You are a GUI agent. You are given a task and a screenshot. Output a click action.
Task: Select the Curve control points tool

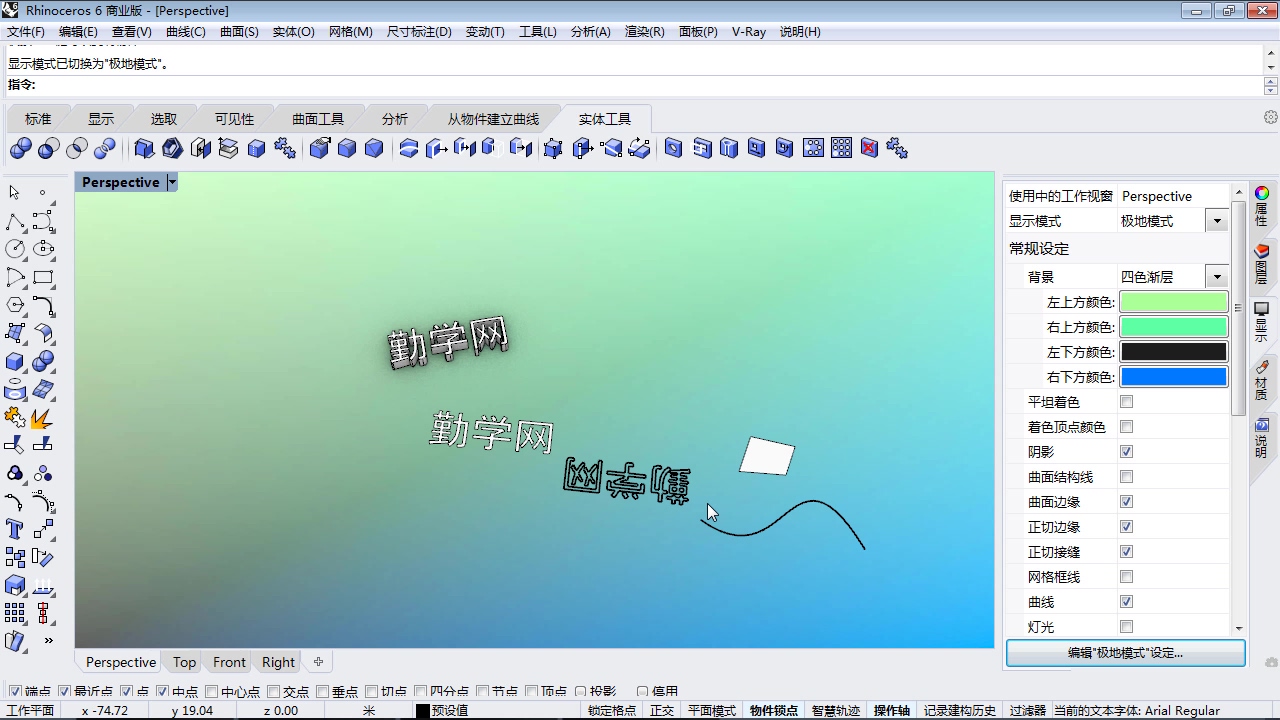tap(43, 221)
